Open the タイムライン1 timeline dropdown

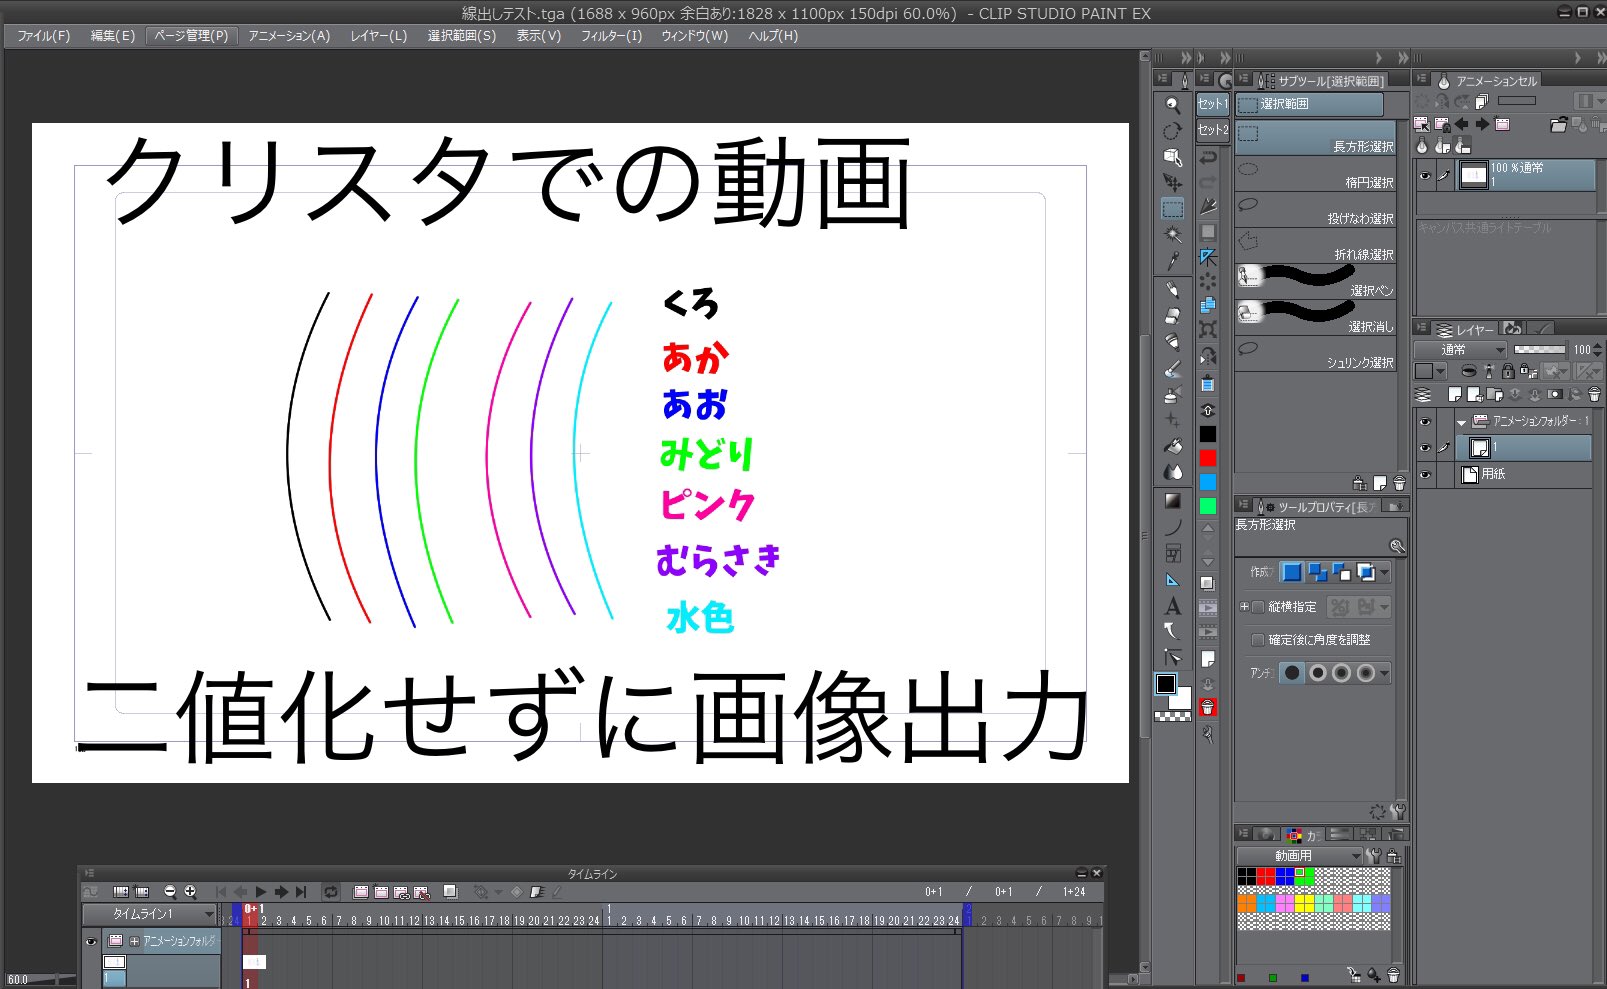(210, 913)
